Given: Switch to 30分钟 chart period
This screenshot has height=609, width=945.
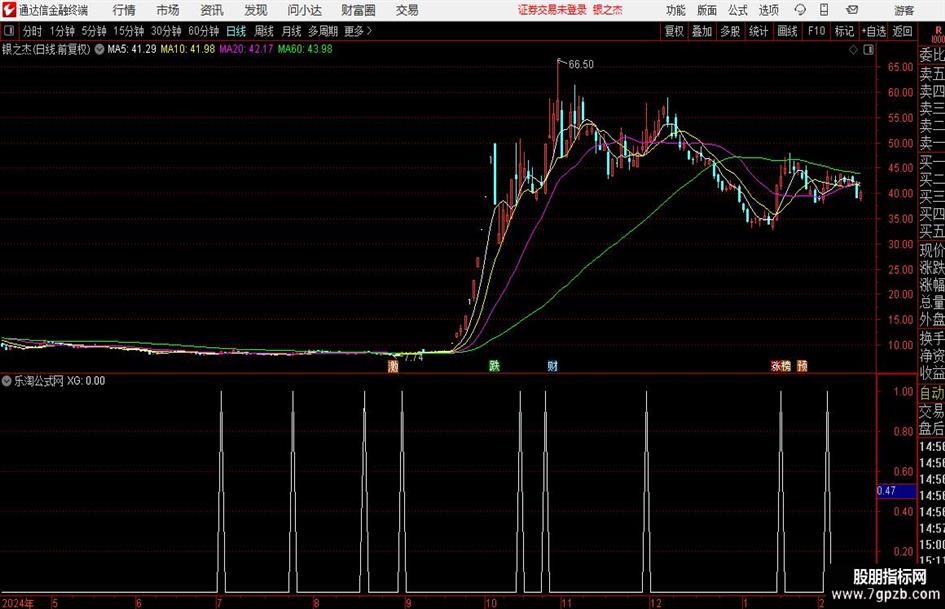Looking at the screenshot, I should pyautogui.click(x=166, y=31).
